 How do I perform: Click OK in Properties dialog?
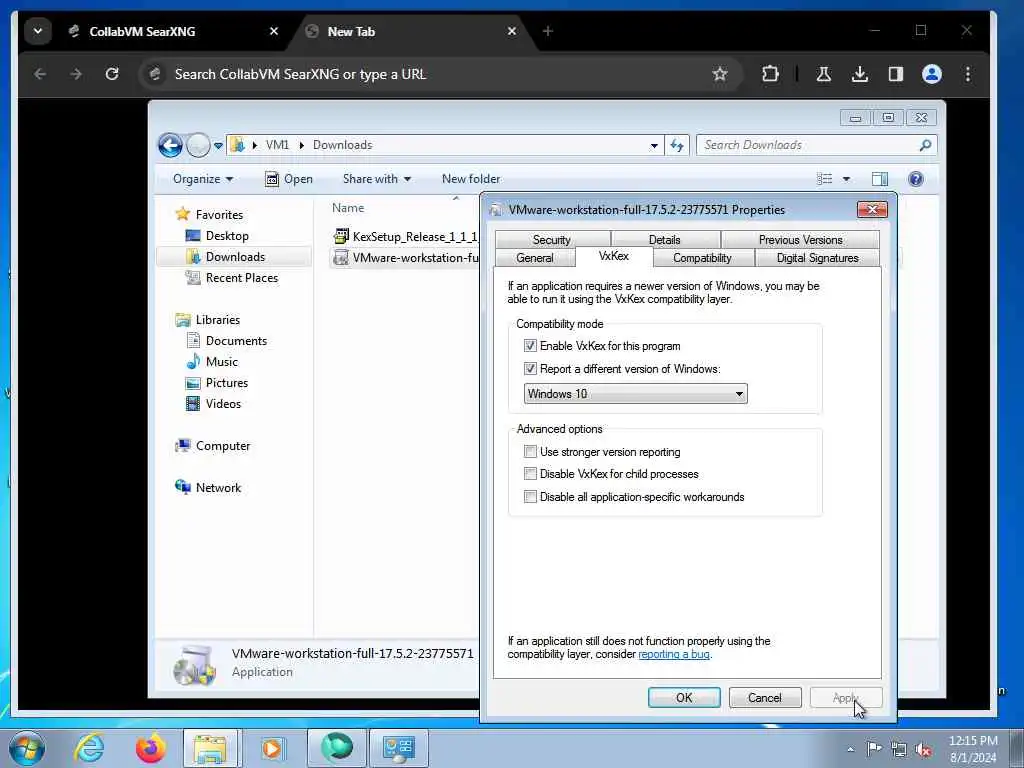(684, 697)
